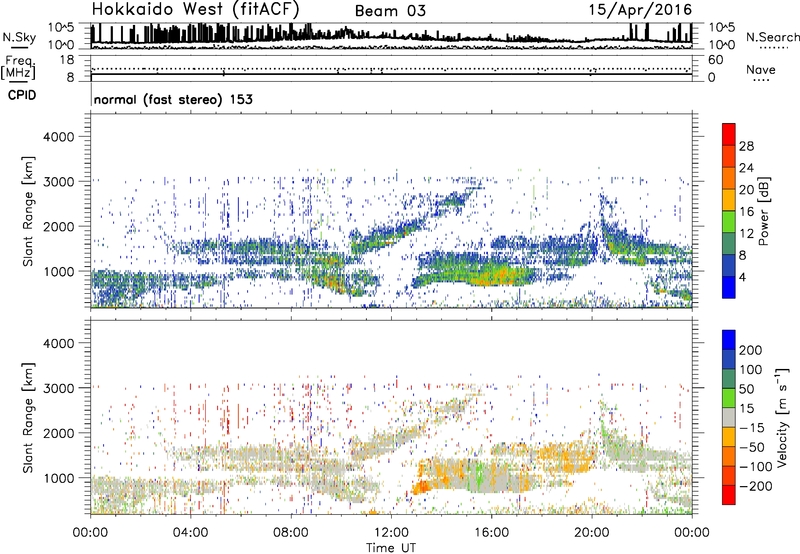Click the '16:00' time tick label

(x=491, y=533)
